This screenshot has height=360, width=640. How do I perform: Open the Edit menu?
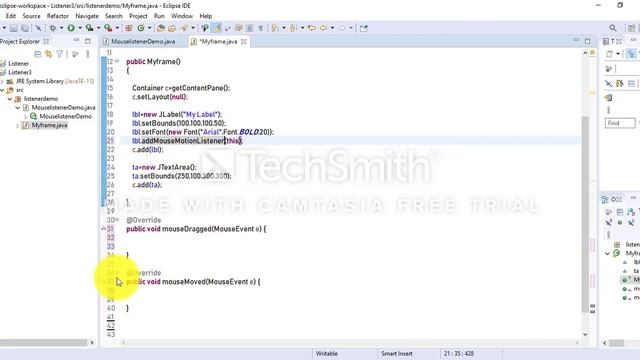click(x=11, y=16)
